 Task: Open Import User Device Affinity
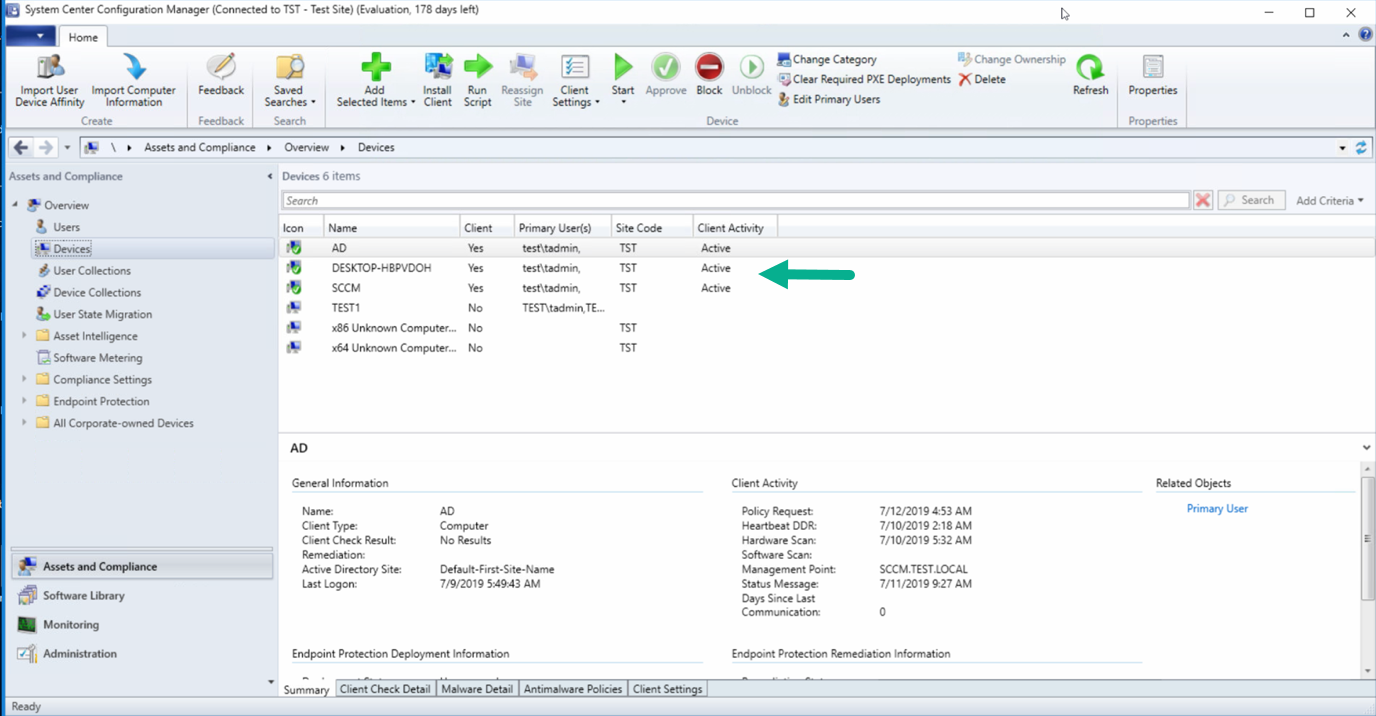click(50, 82)
